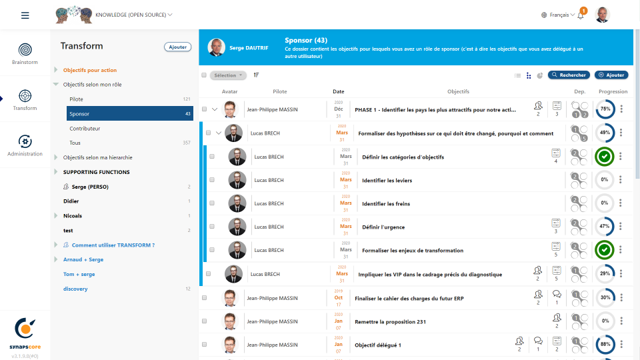Open three-dot menu for Définir l'urgence

(620, 226)
